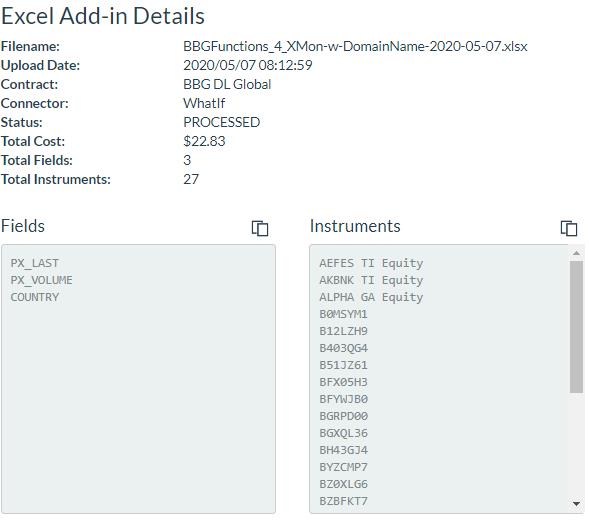
Task: Select instrument B0MSYM1 in the list
Action: [343, 314]
